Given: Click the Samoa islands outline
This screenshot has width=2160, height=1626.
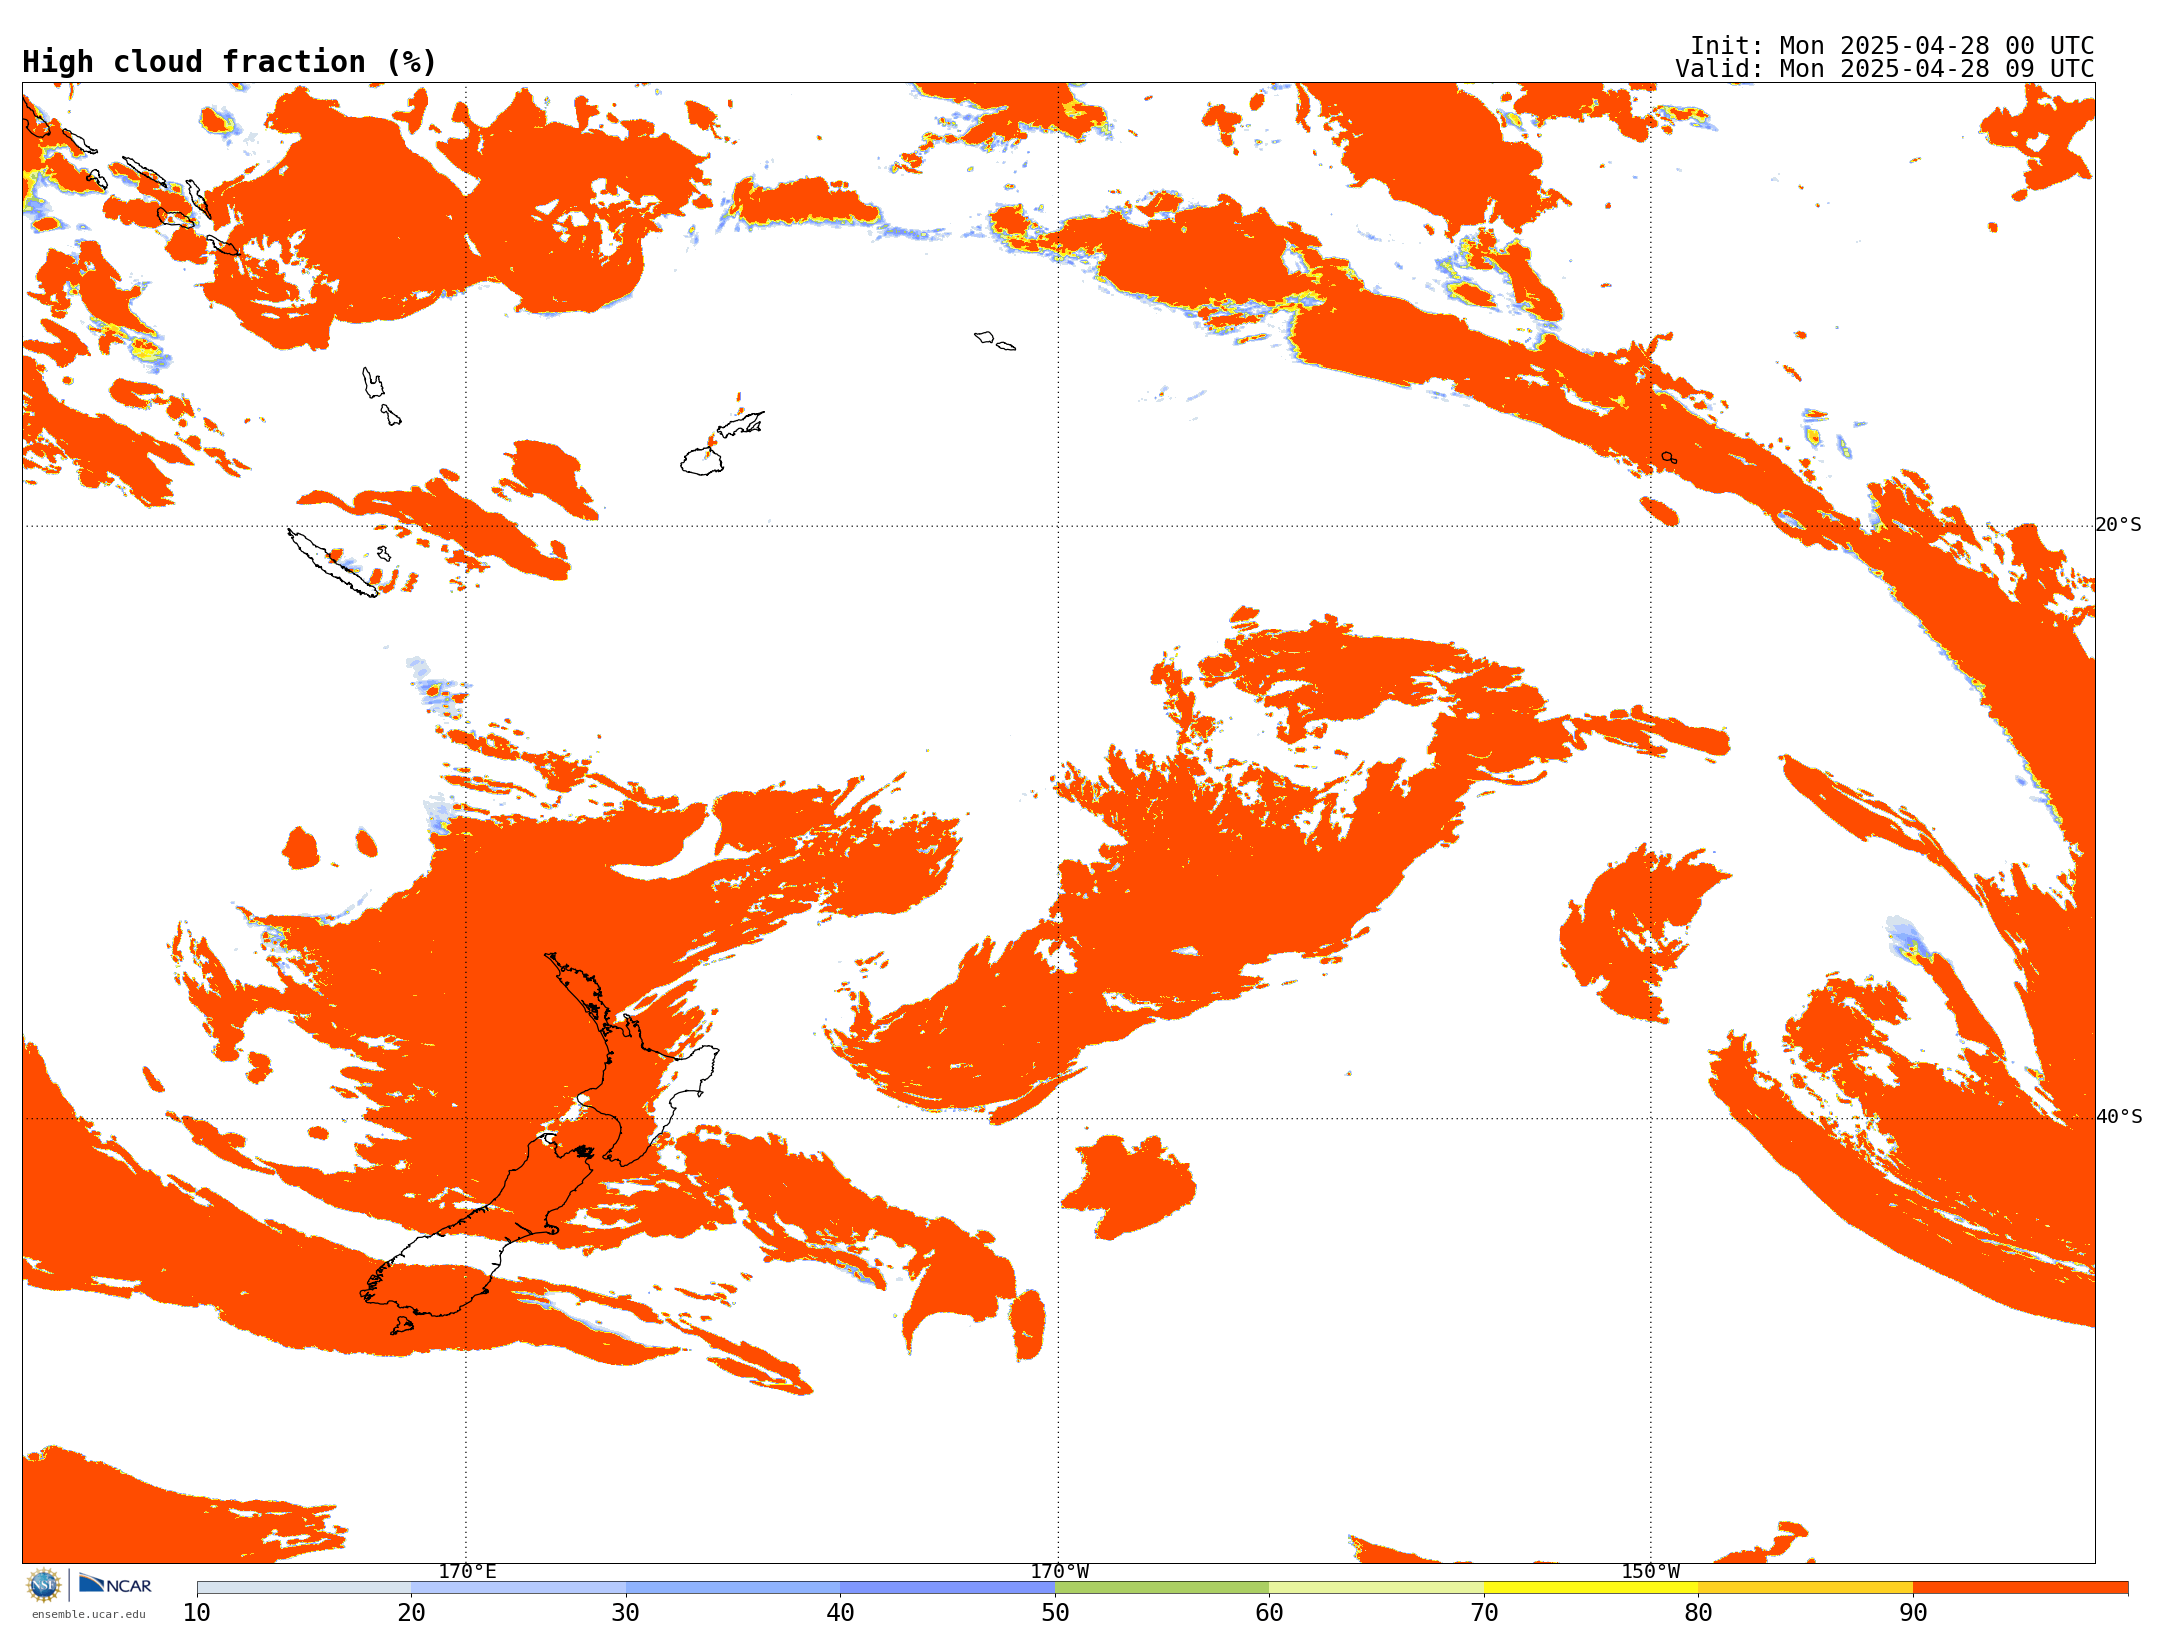Looking at the screenshot, I should 994,341.
